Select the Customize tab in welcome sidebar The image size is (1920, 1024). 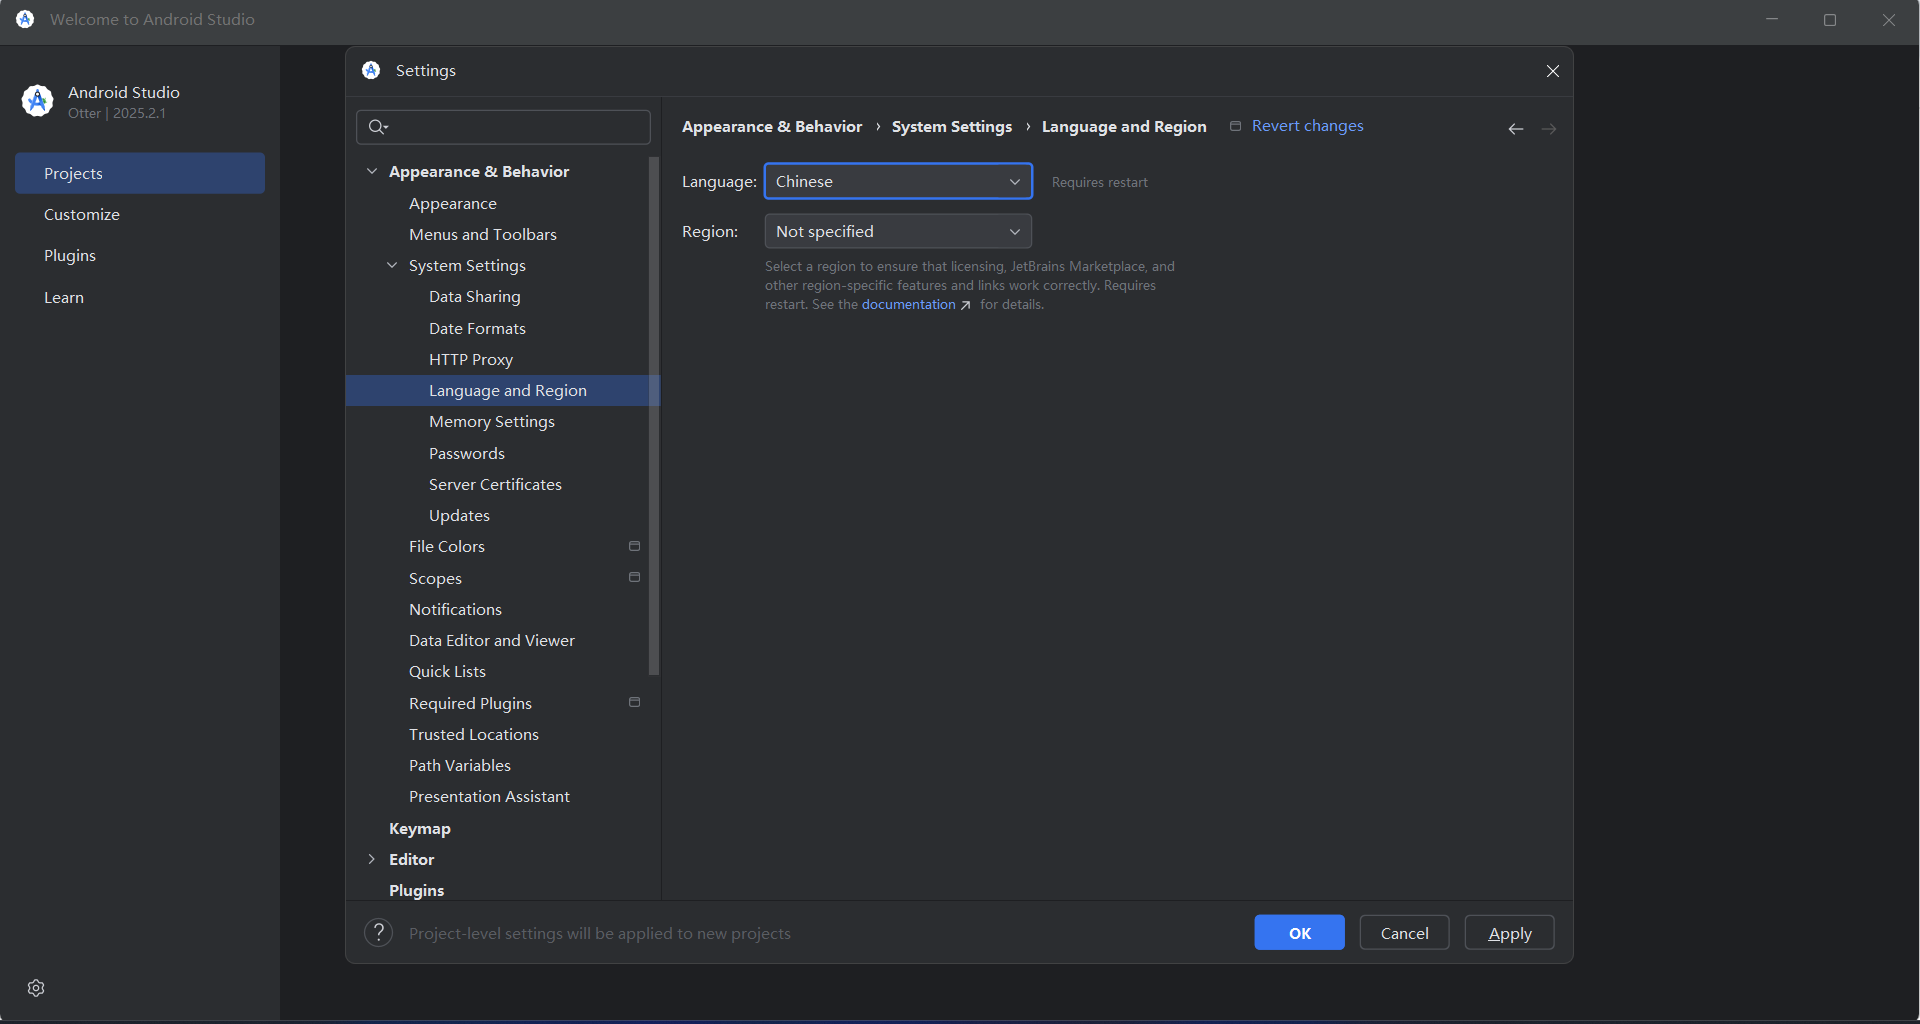(82, 215)
